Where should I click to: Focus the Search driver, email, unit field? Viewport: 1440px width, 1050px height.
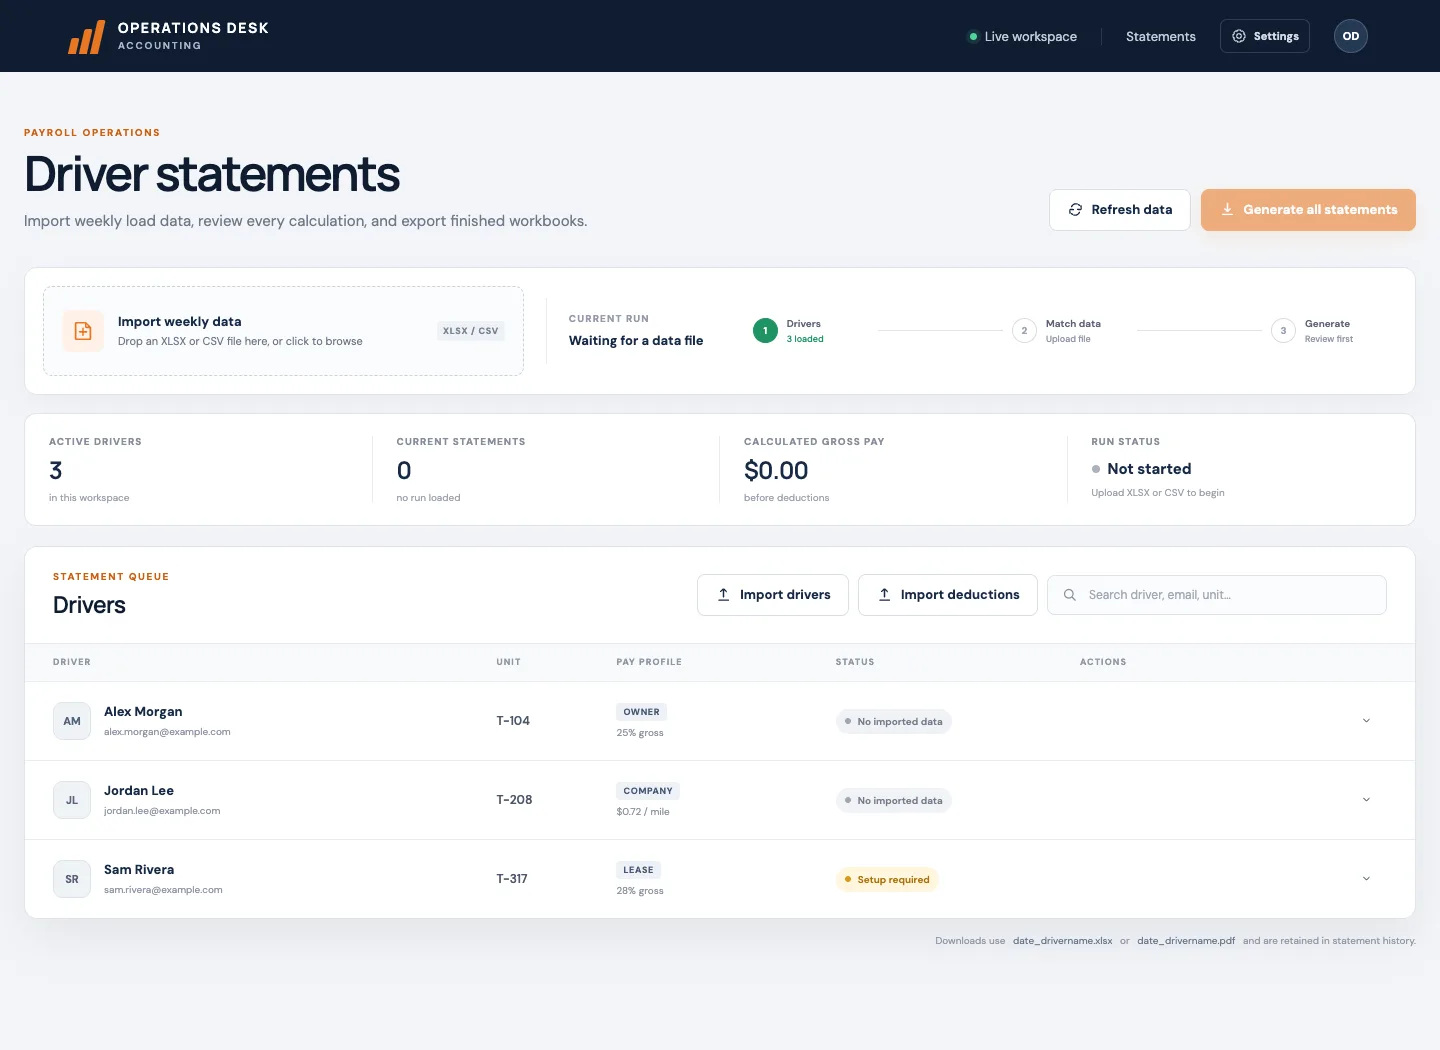click(x=1217, y=595)
